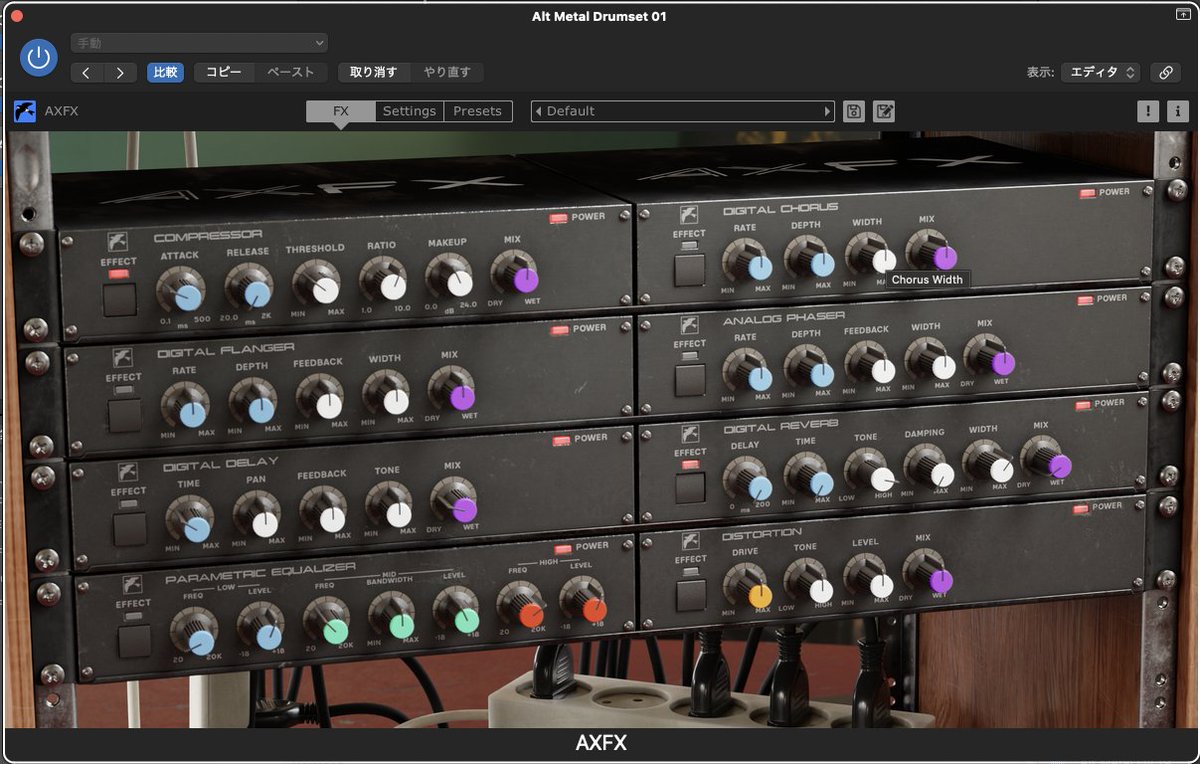Toggle the Compressor effect button
Screen dimensions: 1200x764
[x=120, y=299]
